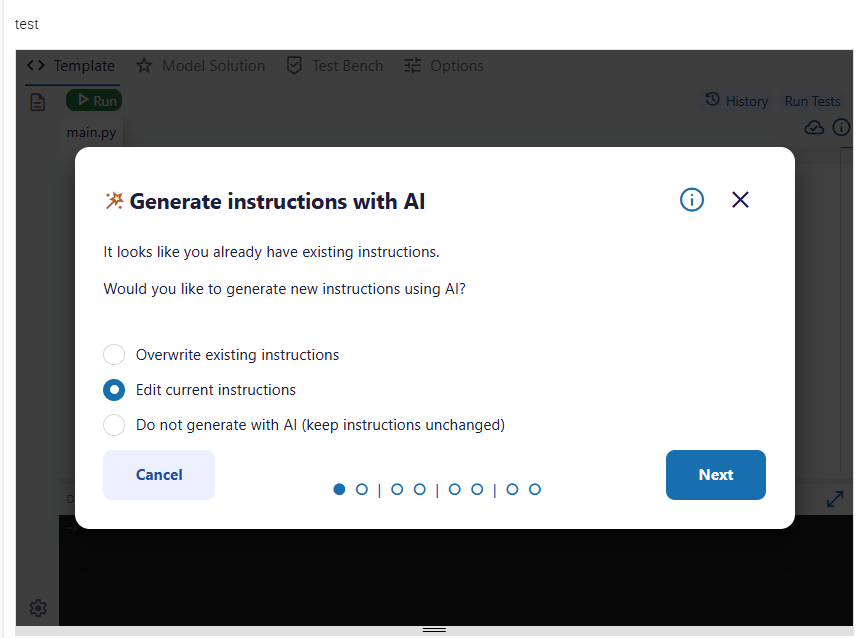Select the star icon next to Model Solution
The image size is (866, 638).
(145, 65)
